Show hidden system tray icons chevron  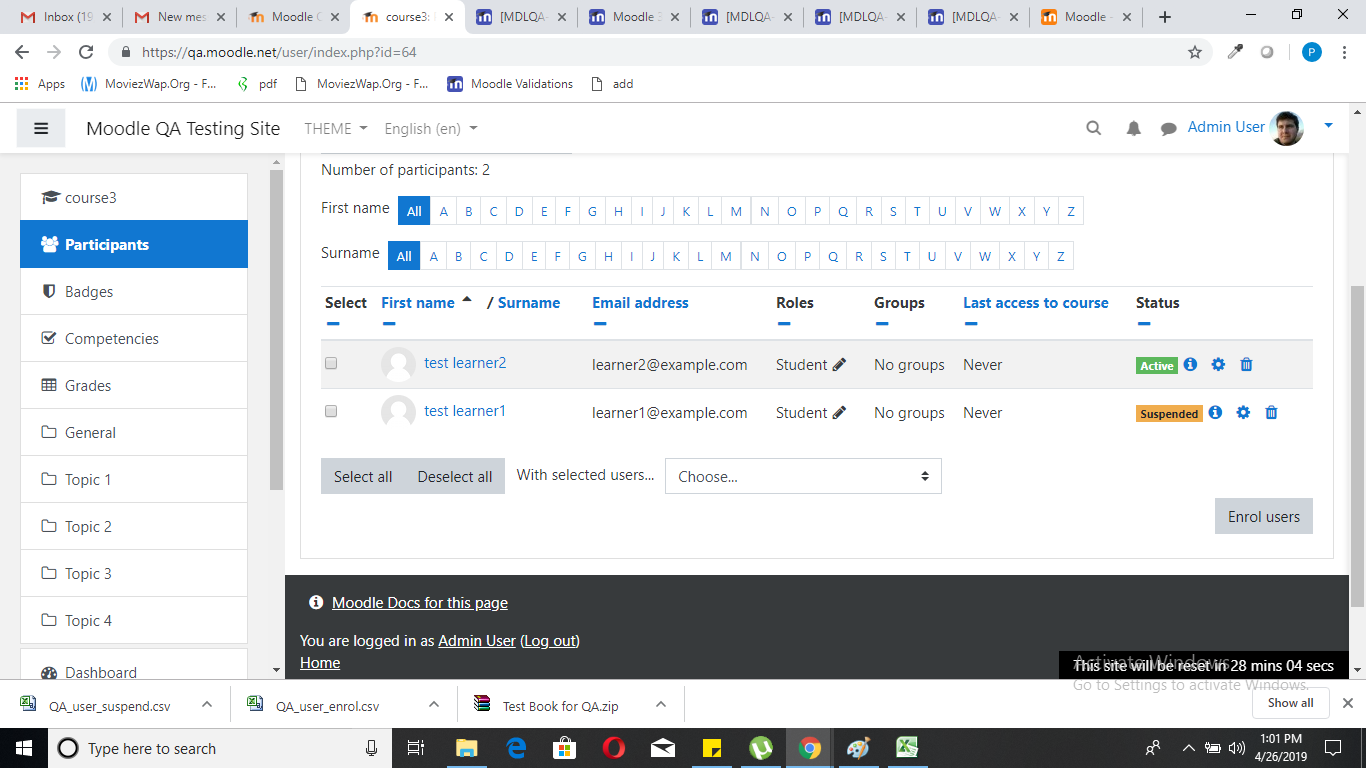click(x=1189, y=748)
